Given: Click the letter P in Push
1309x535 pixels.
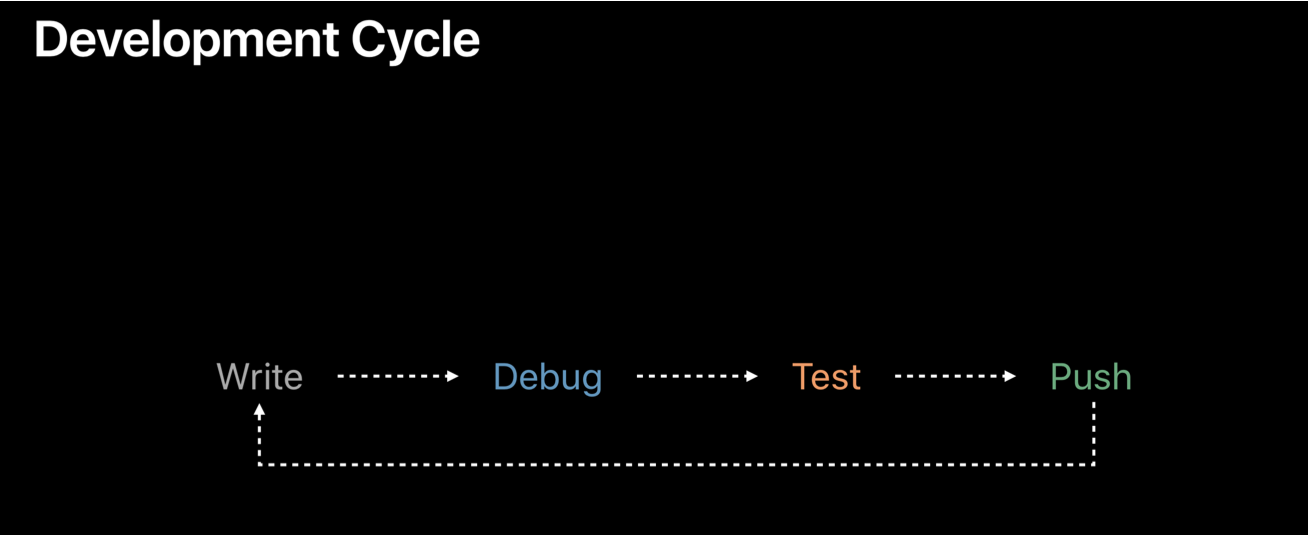Looking at the screenshot, I should [x=1060, y=377].
